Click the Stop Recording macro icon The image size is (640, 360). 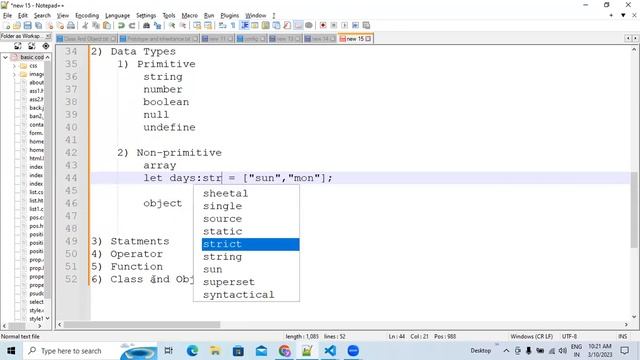(x=333, y=25)
